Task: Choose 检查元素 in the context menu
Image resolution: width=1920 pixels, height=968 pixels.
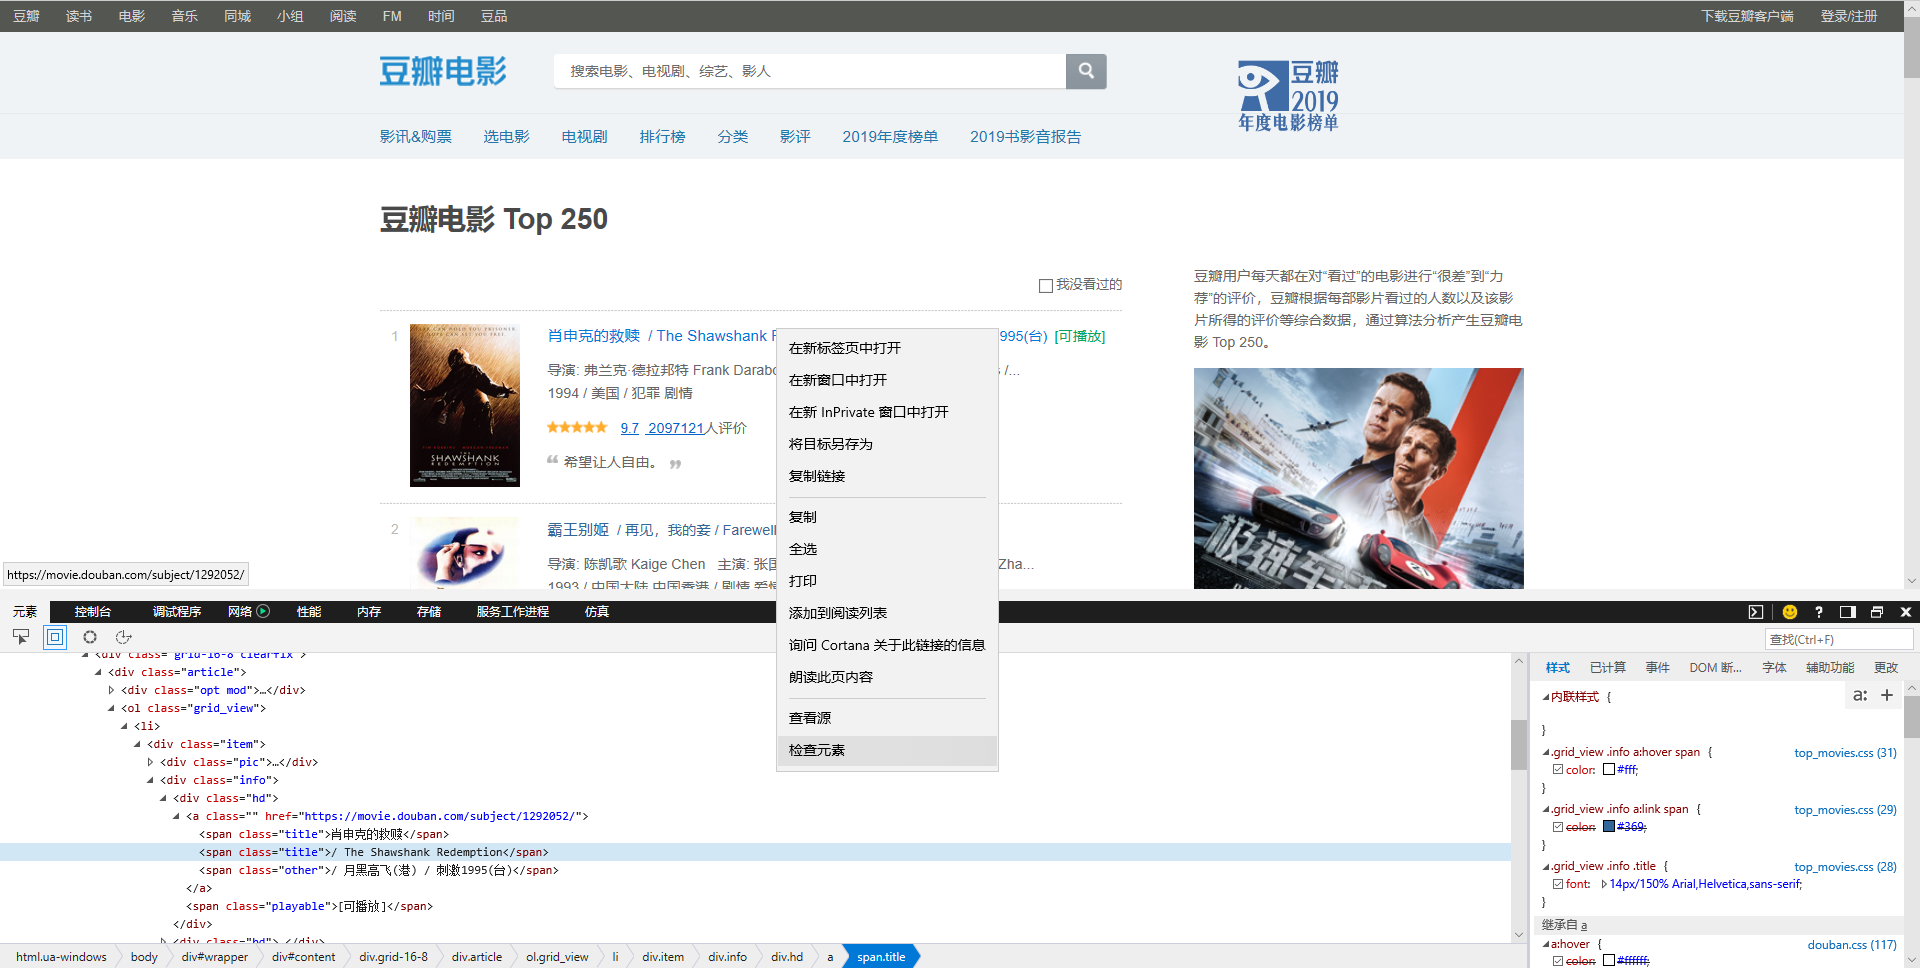Action: 887,750
